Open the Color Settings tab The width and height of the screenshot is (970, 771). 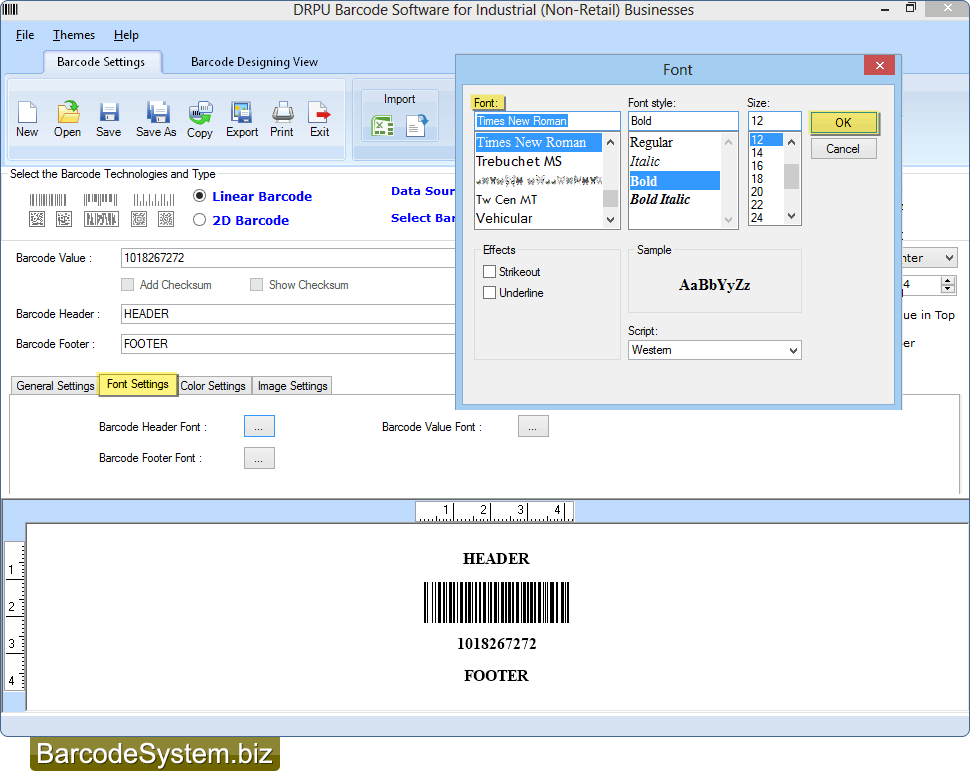(213, 386)
